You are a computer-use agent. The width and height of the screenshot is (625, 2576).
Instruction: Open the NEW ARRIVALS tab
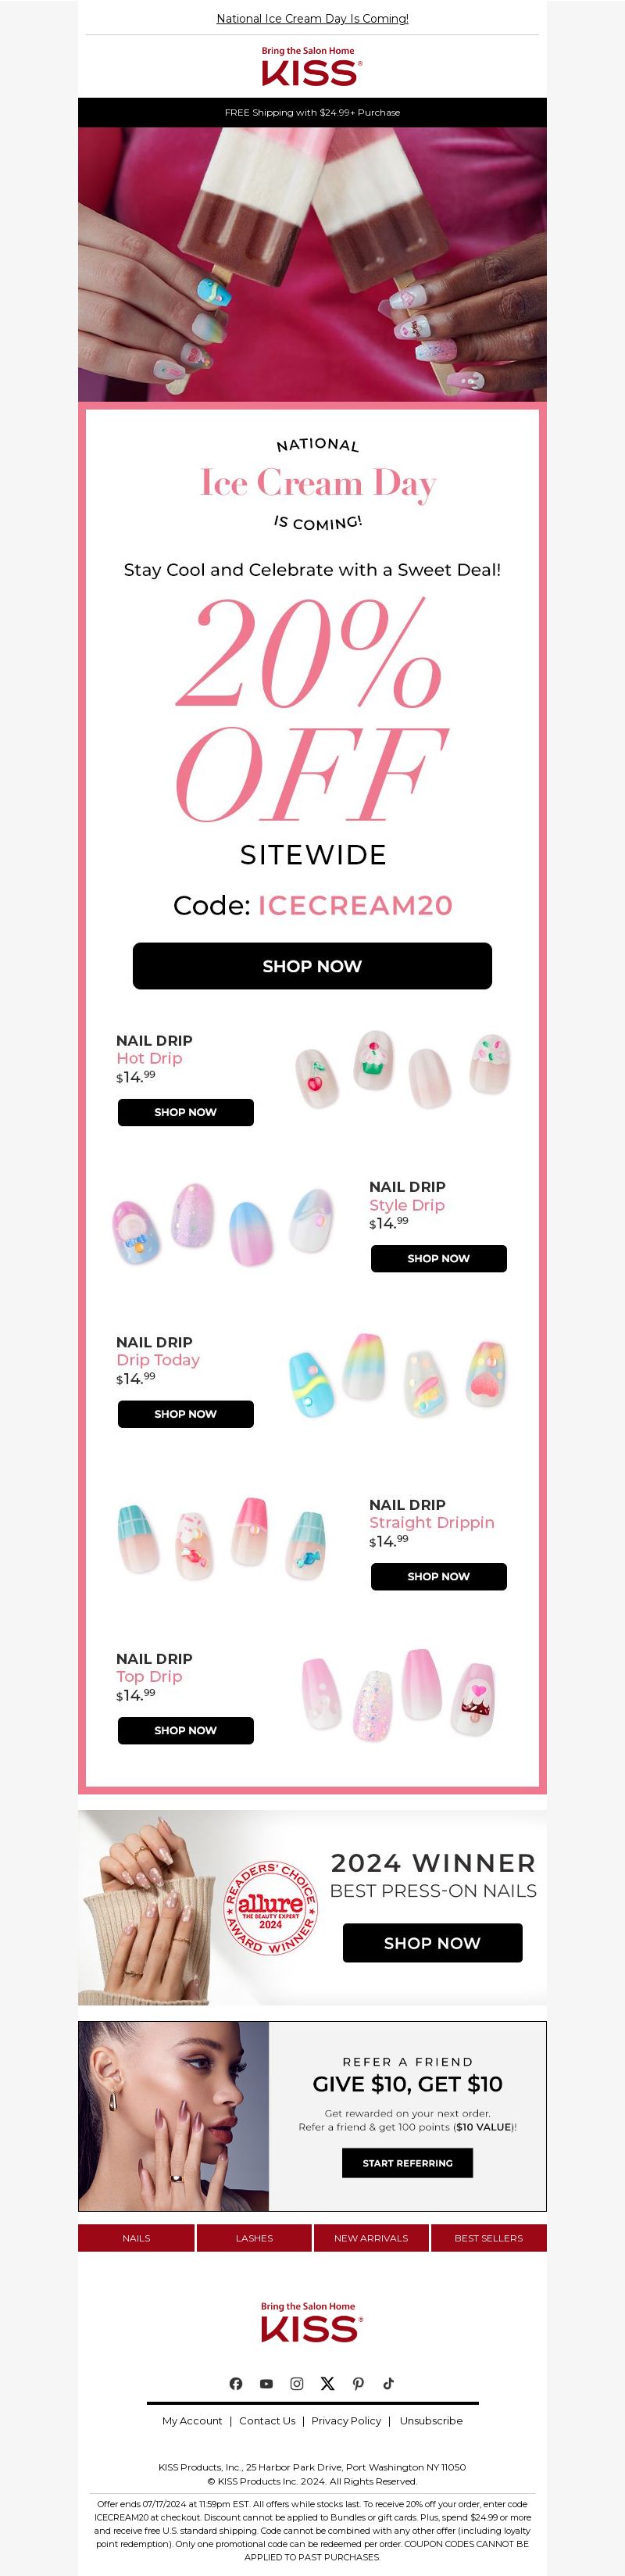click(371, 2238)
